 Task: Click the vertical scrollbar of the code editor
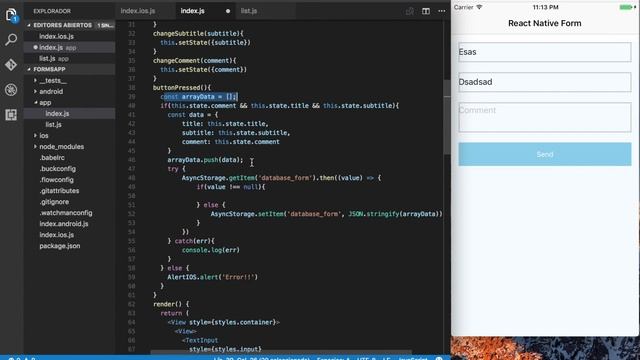447,117
